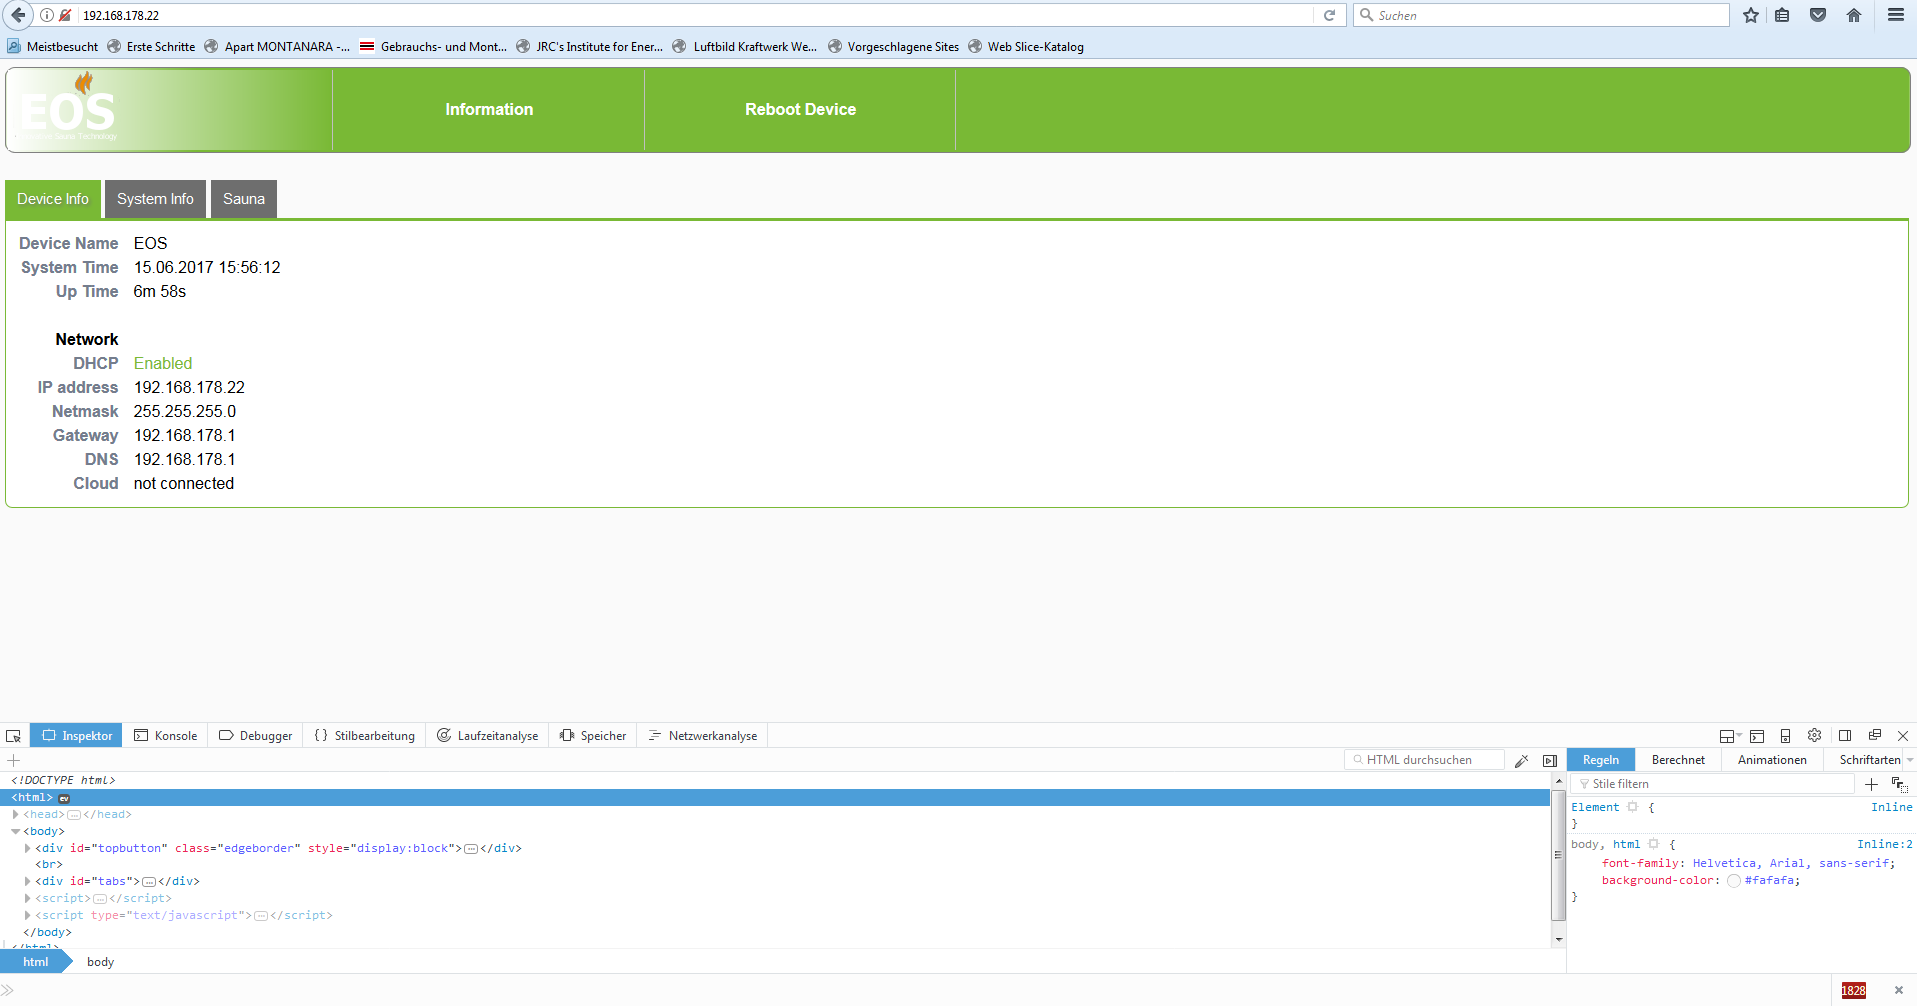The width and height of the screenshot is (1917, 1006).
Task: Click the red 1828 error counter
Action: [x=1853, y=990]
